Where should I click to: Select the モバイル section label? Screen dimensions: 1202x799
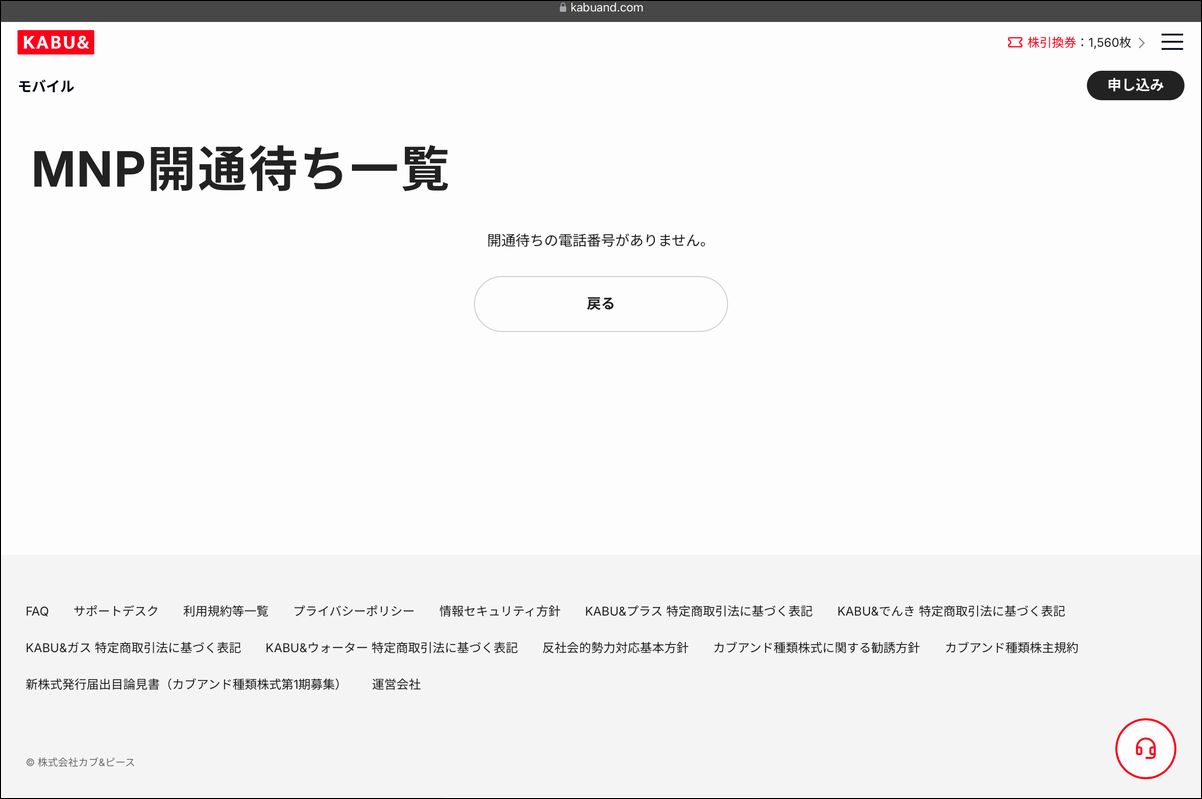coord(46,86)
